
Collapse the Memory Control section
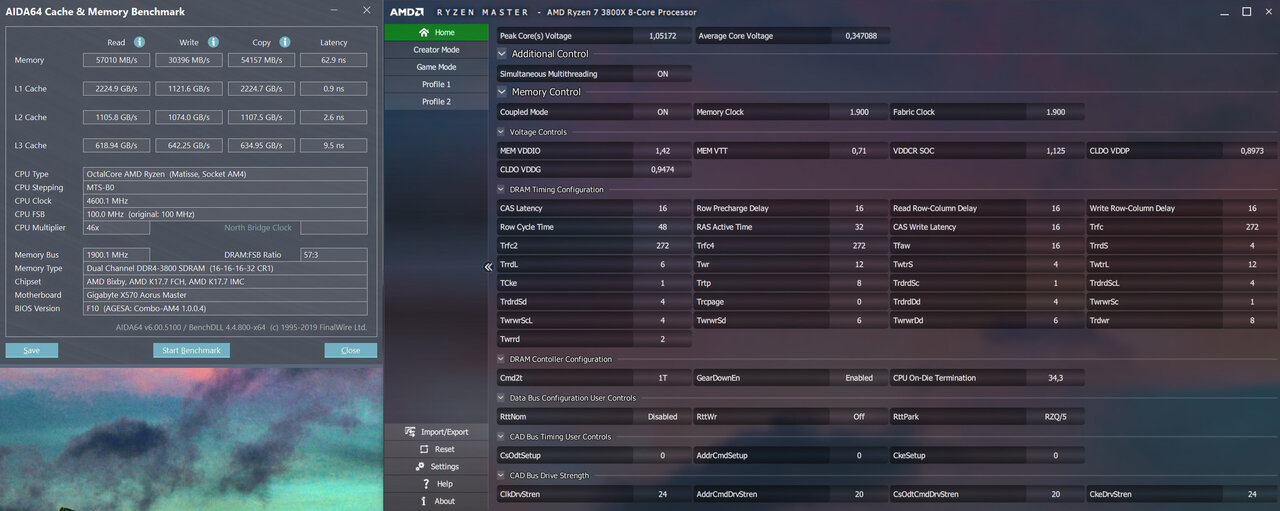point(502,92)
